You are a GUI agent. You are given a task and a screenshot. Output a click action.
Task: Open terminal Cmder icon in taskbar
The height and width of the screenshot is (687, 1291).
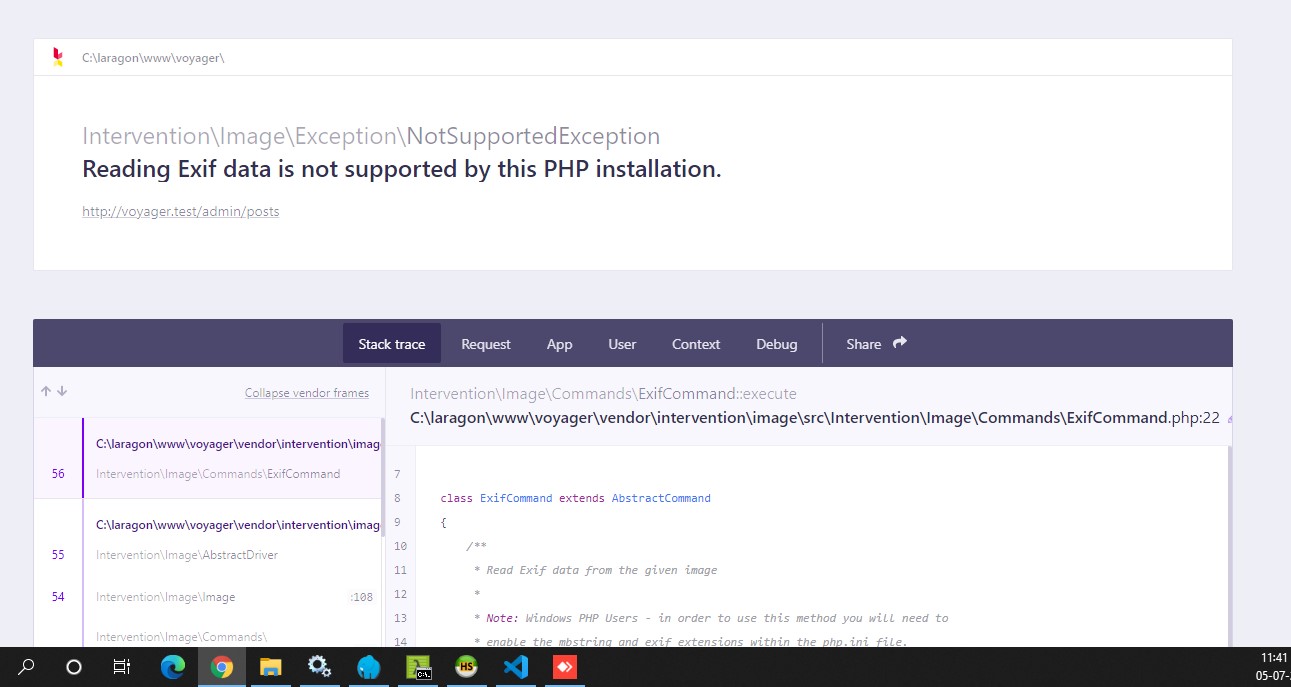418,667
